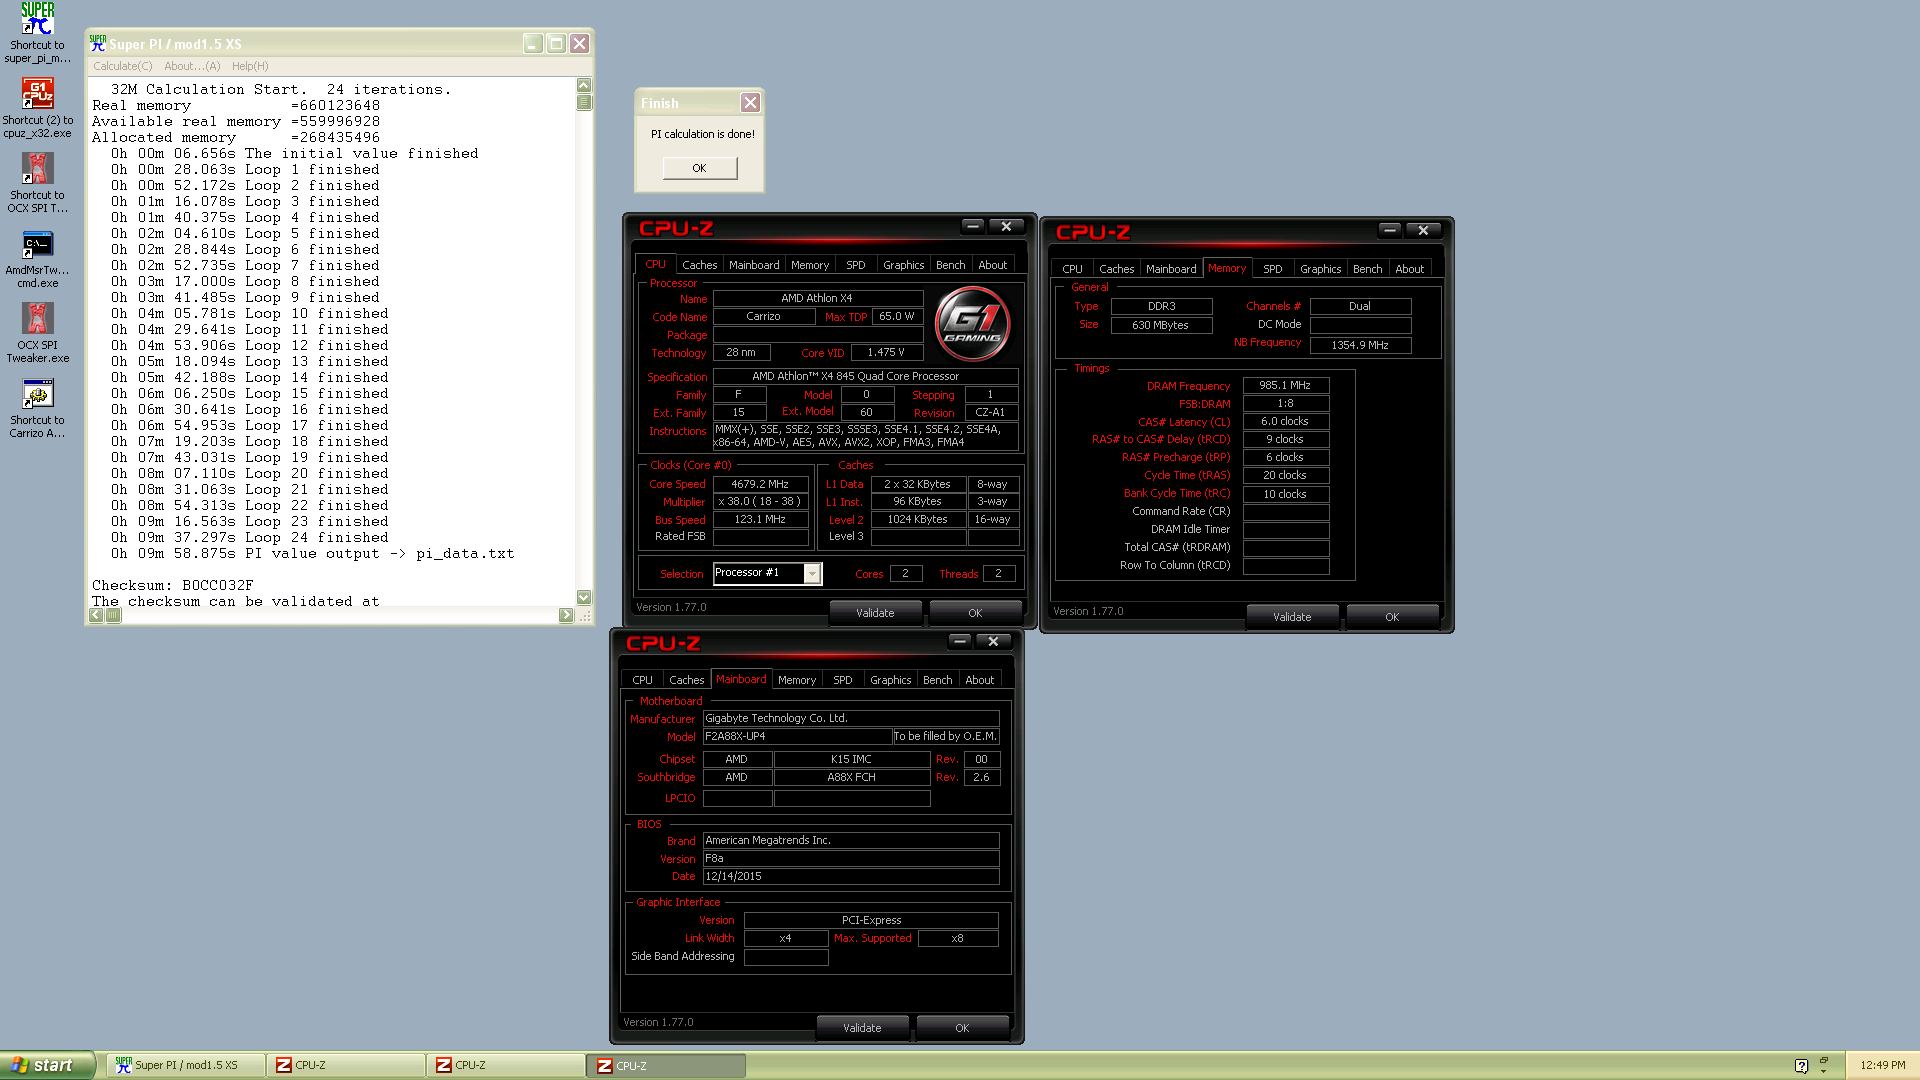Open the About...(A) menu in Super PI

pyautogui.click(x=192, y=66)
